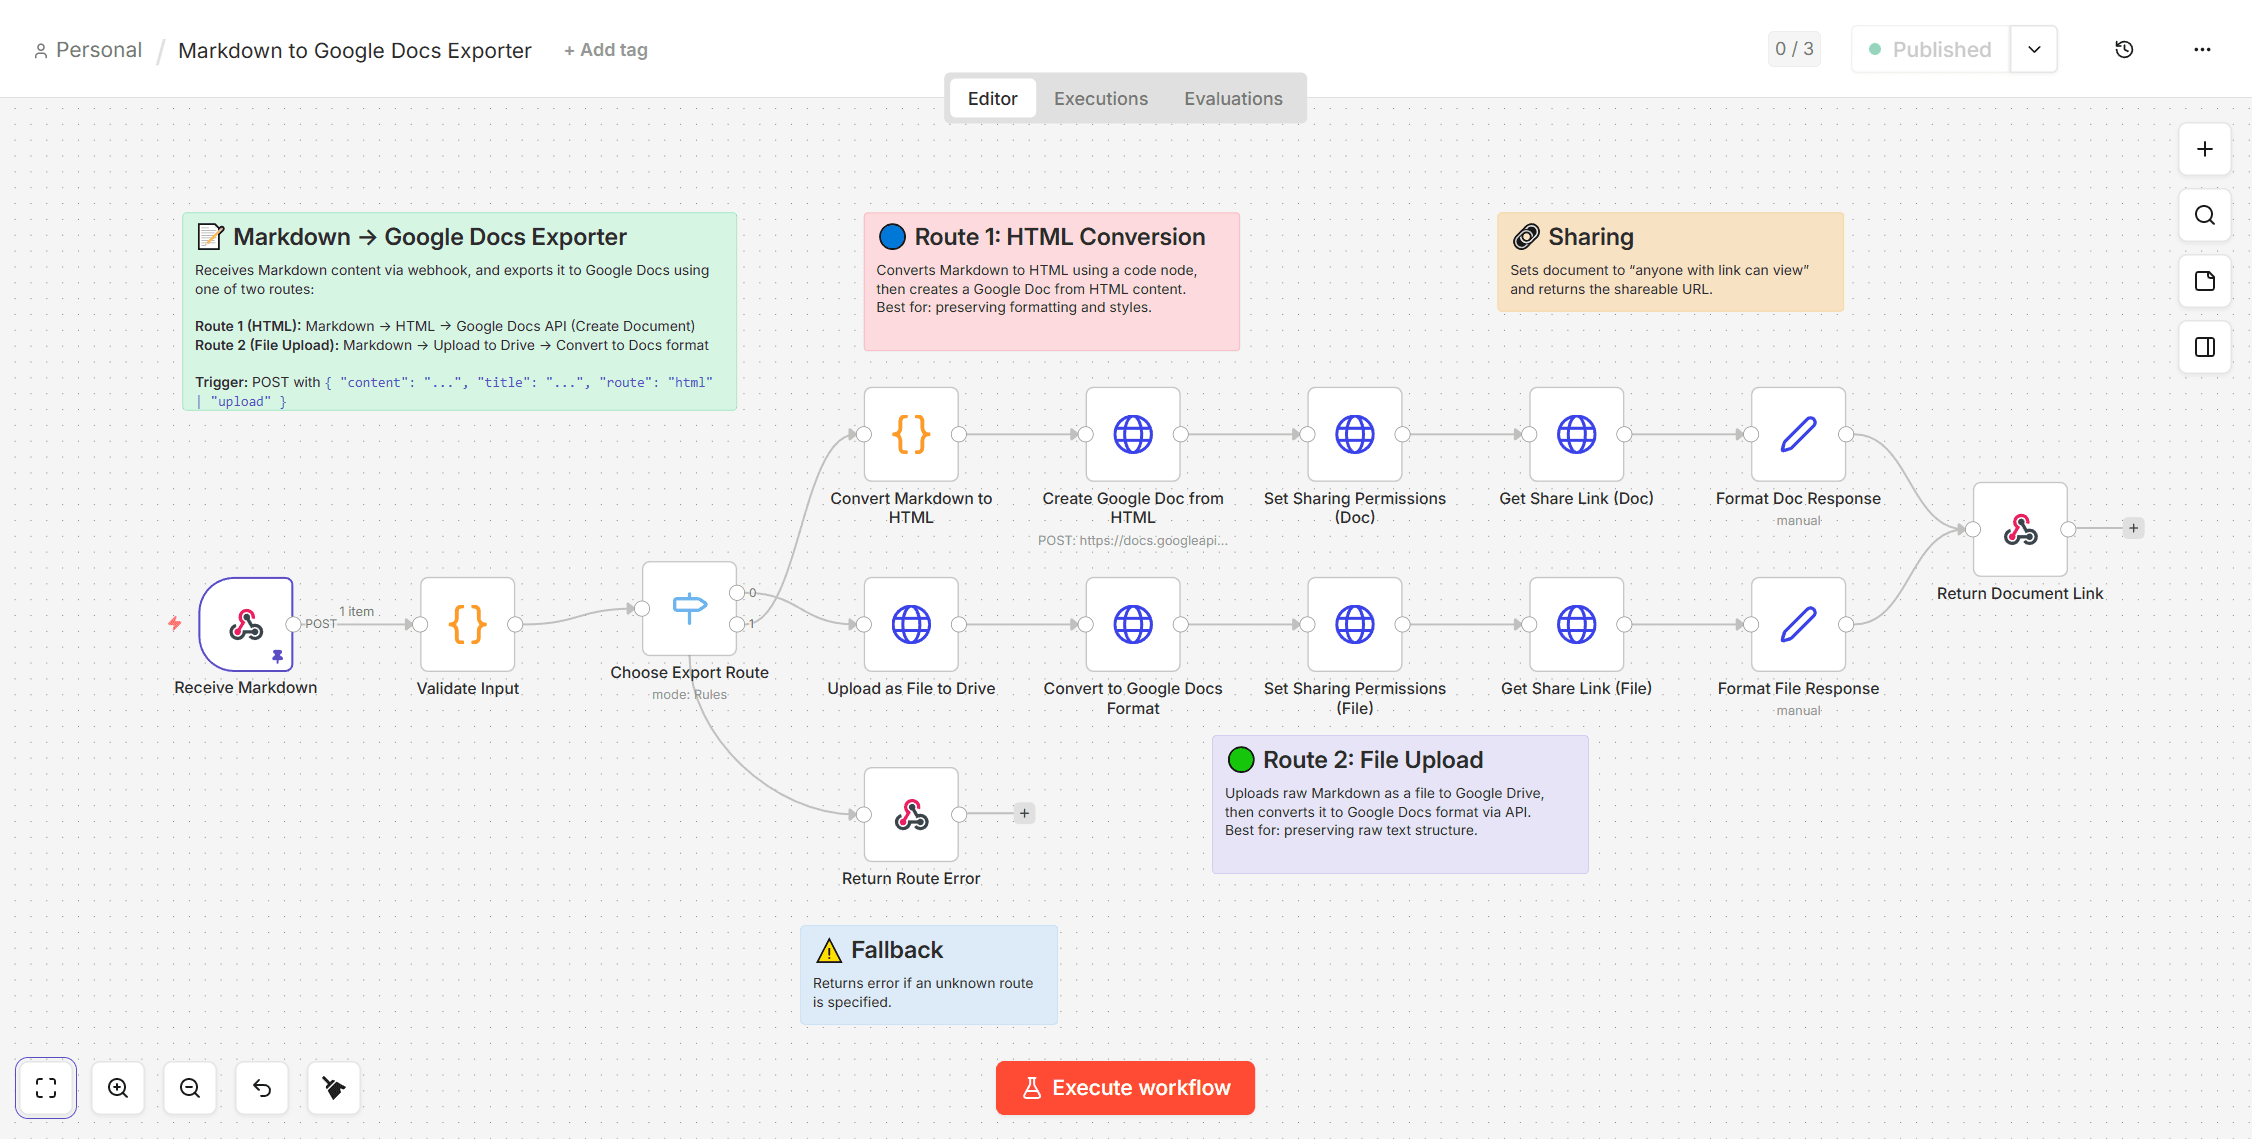Open the Evaluations tab

(1233, 98)
